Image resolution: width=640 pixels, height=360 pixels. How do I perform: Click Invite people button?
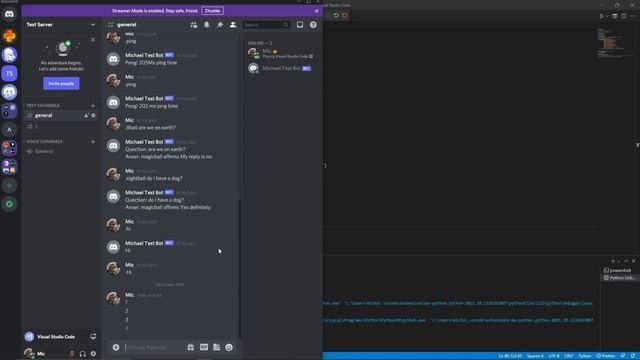click(61, 83)
